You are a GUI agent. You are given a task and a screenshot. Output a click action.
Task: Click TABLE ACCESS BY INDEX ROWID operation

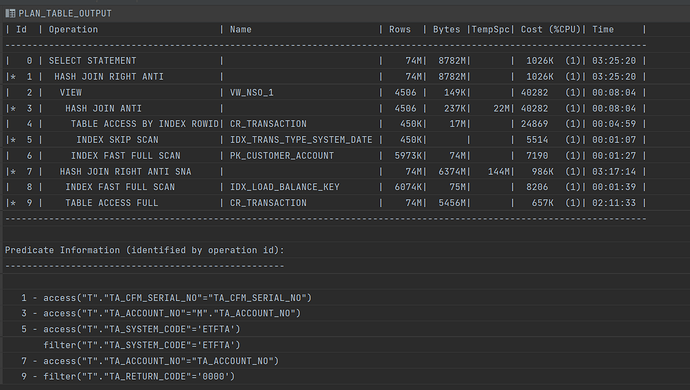coord(145,124)
